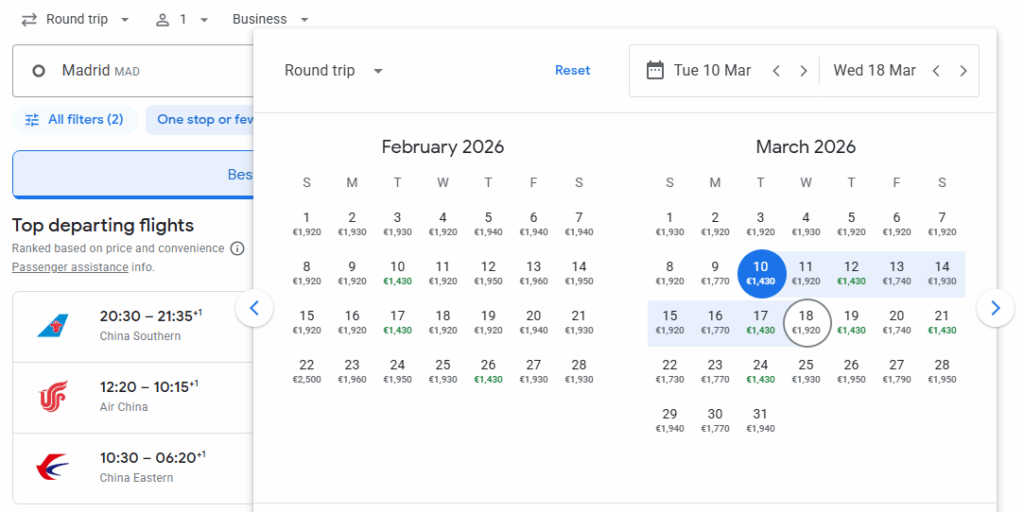Click the China Southern airline logo
Image resolution: width=1024 pixels, height=512 pixels.
(x=53, y=325)
